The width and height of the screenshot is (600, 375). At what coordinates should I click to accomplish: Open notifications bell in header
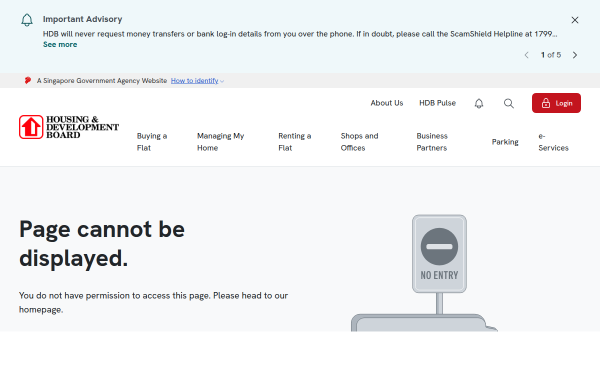click(479, 103)
